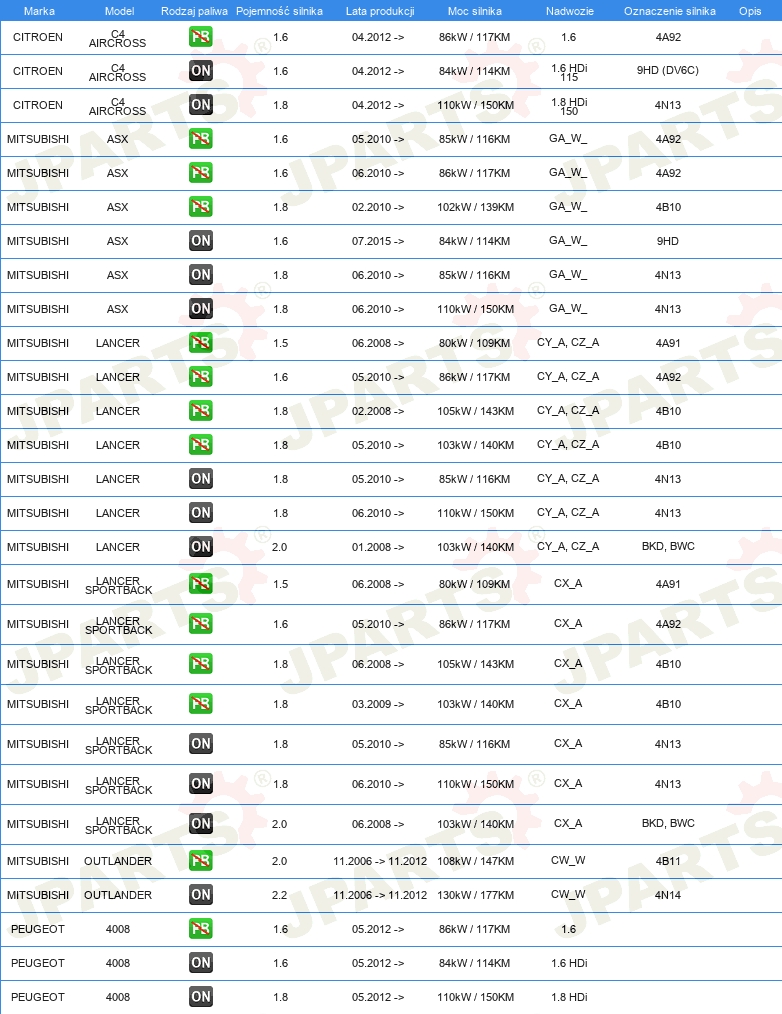Select the 03.2009 -> production date cell
The height and width of the screenshot is (1014, 782).
pyautogui.click(x=378, y=704)
